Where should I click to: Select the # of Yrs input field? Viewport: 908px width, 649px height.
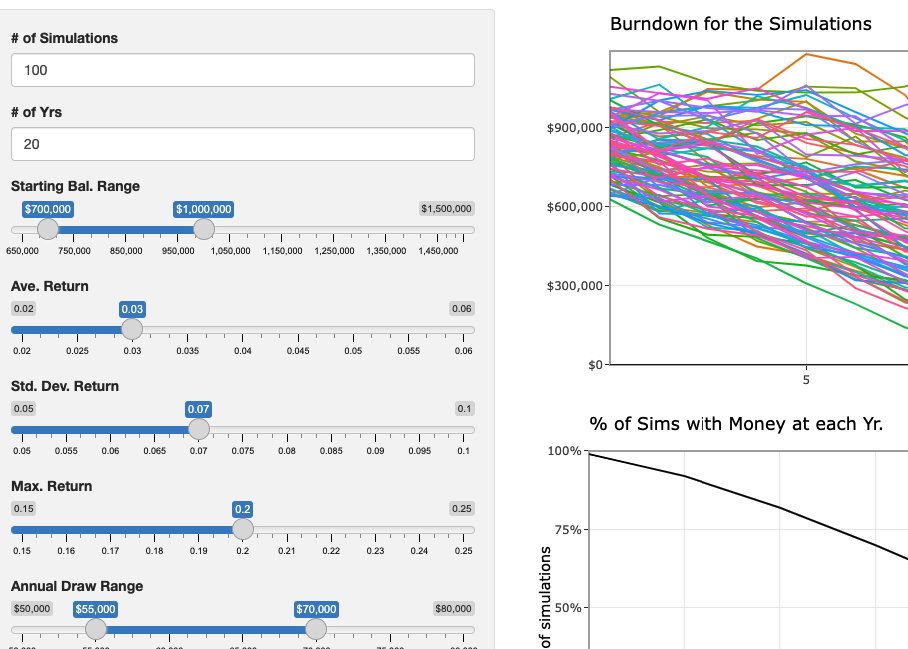coord(240,144)
